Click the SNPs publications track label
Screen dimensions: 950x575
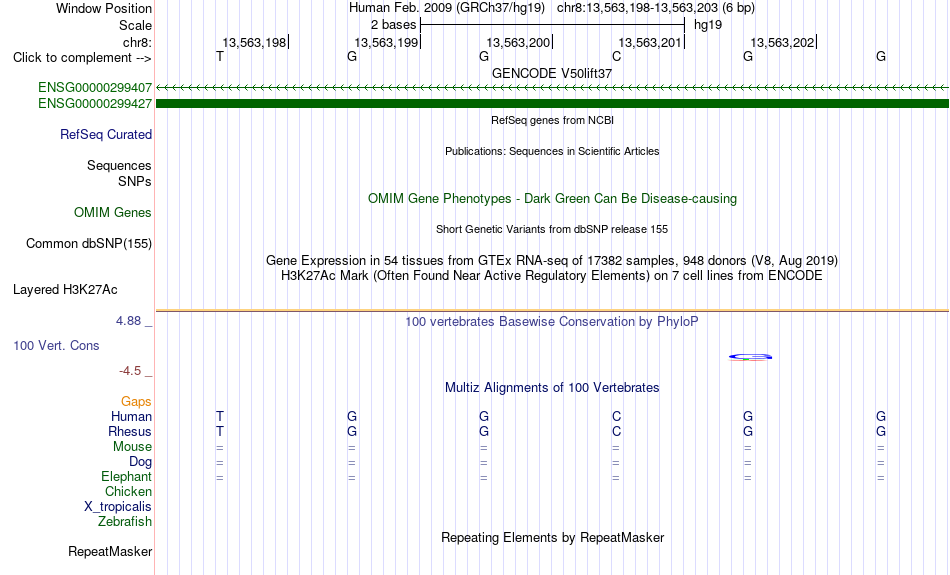tap(135, 181)
